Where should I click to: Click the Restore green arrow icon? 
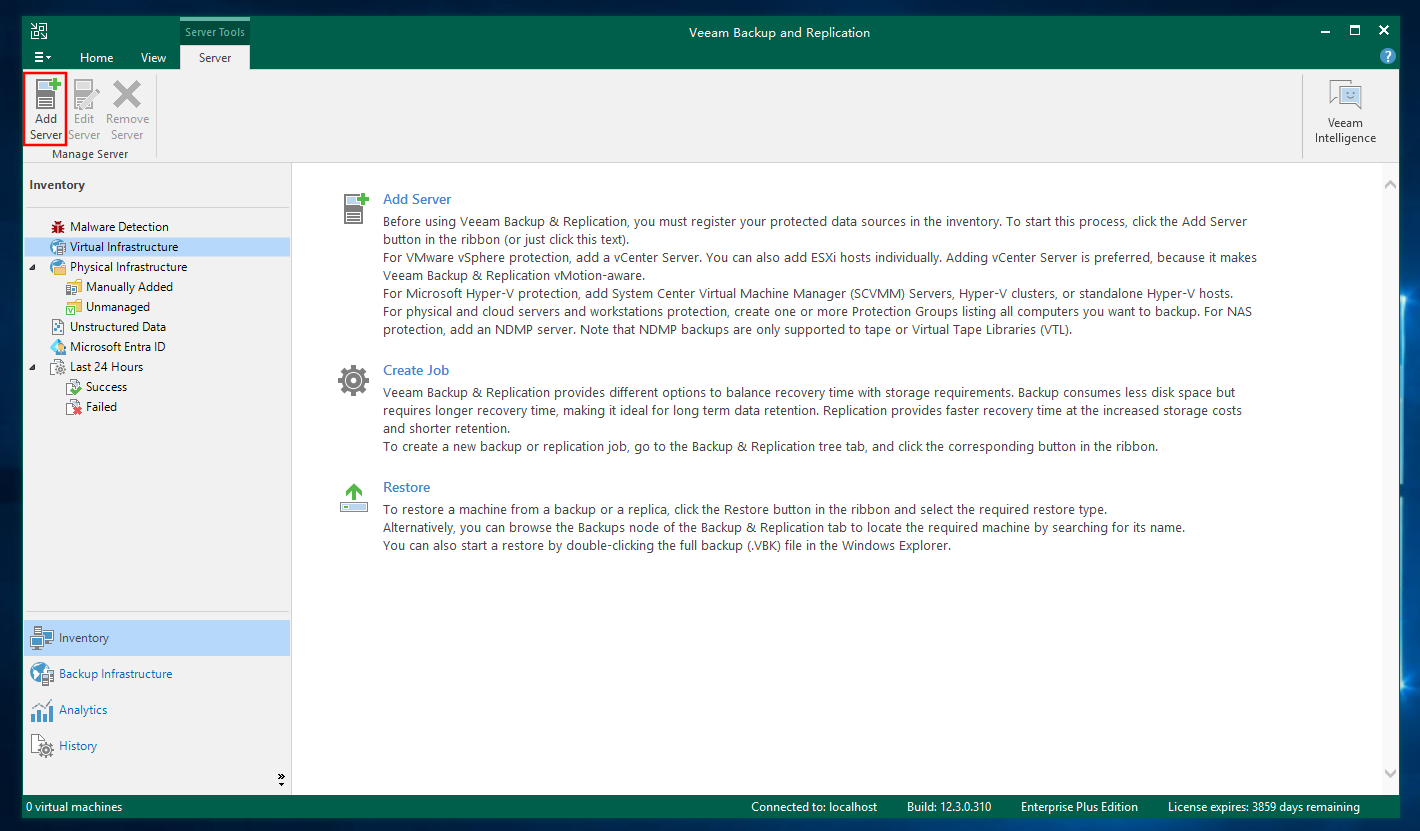click(354, 498)
